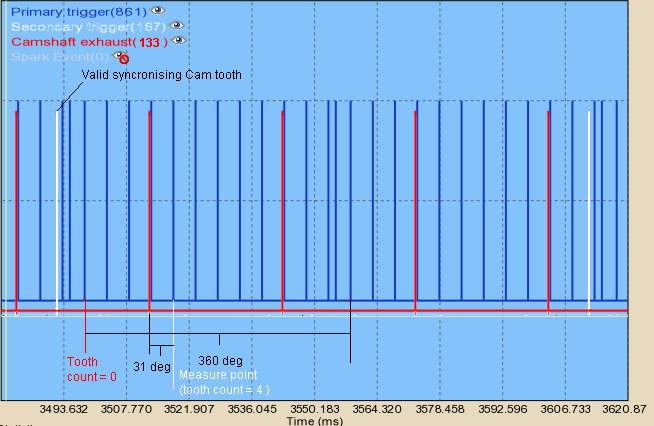Click the 3521.907 time axis tick

click(x=190, y=409)
